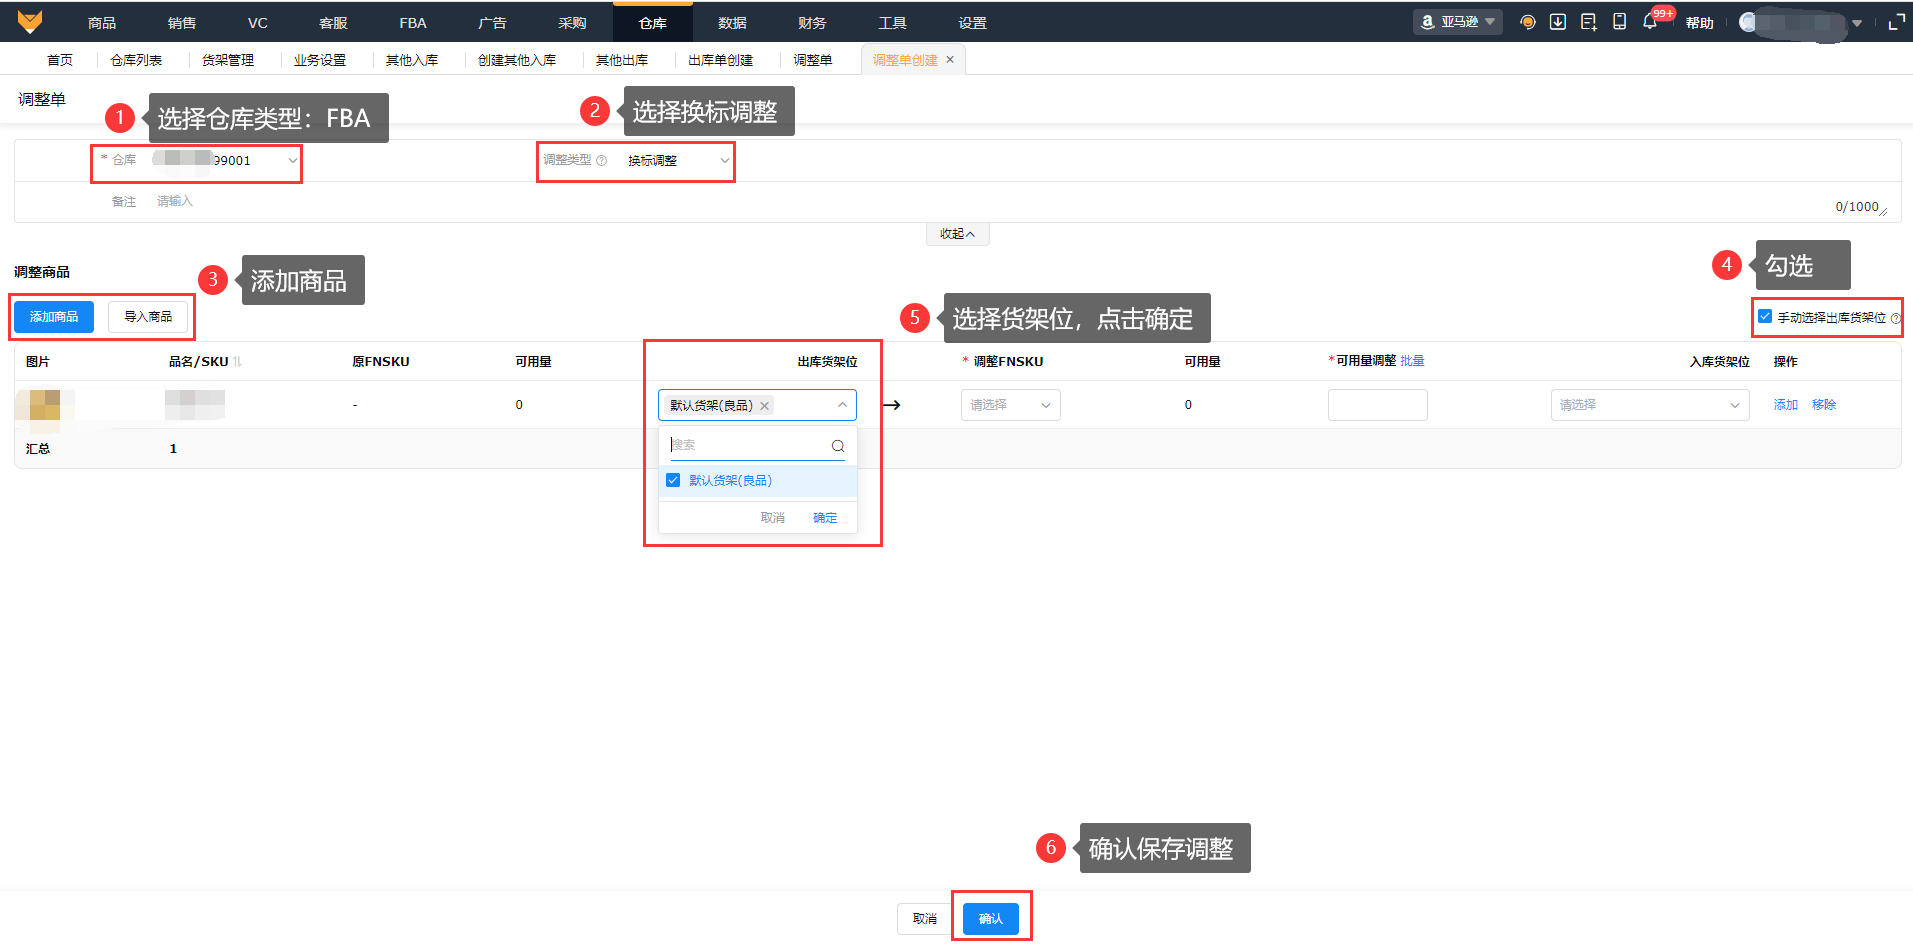Open the customer support headset icon
Screen dimensions: 1913x947
click(x=1527, y=22)
